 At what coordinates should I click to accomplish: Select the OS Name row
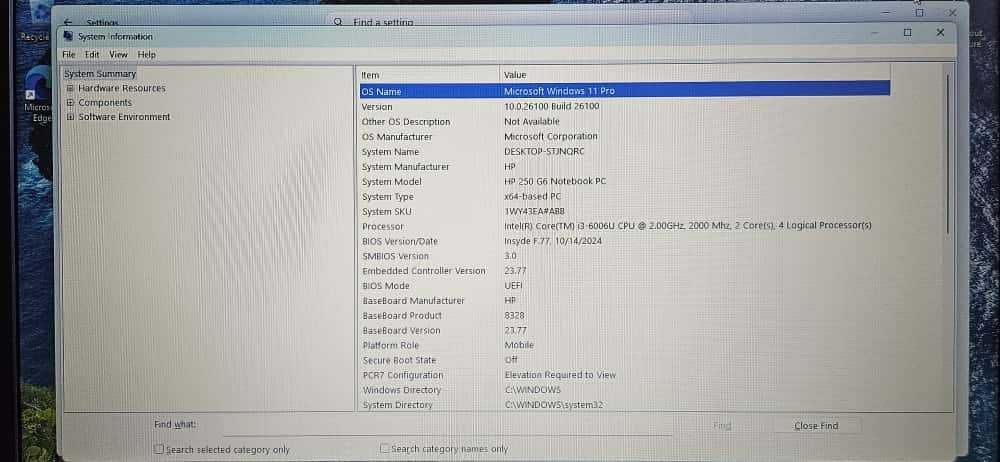click(x=625, y=91)
